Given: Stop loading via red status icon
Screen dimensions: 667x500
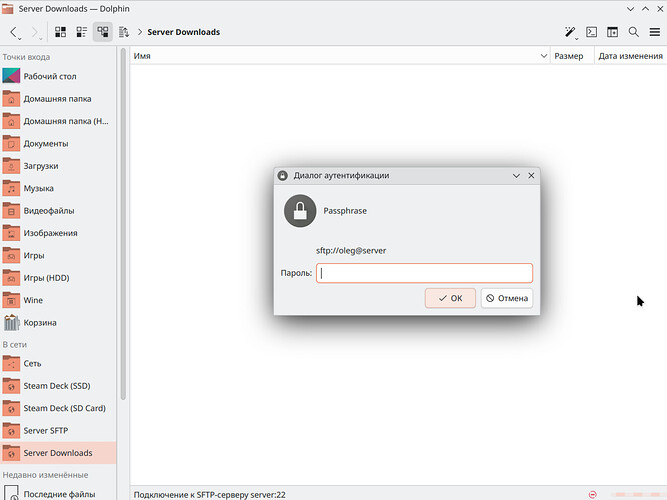Looking at the screenshot, I should pos(593,494).
